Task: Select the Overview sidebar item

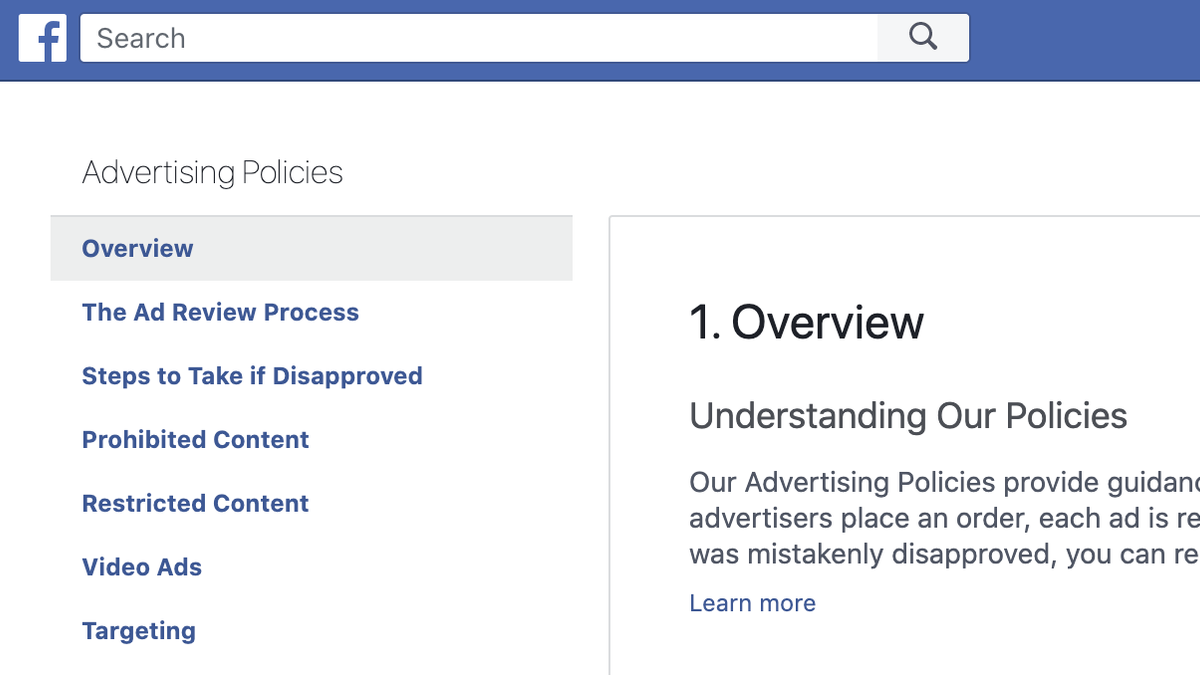Action: point(138,249)
